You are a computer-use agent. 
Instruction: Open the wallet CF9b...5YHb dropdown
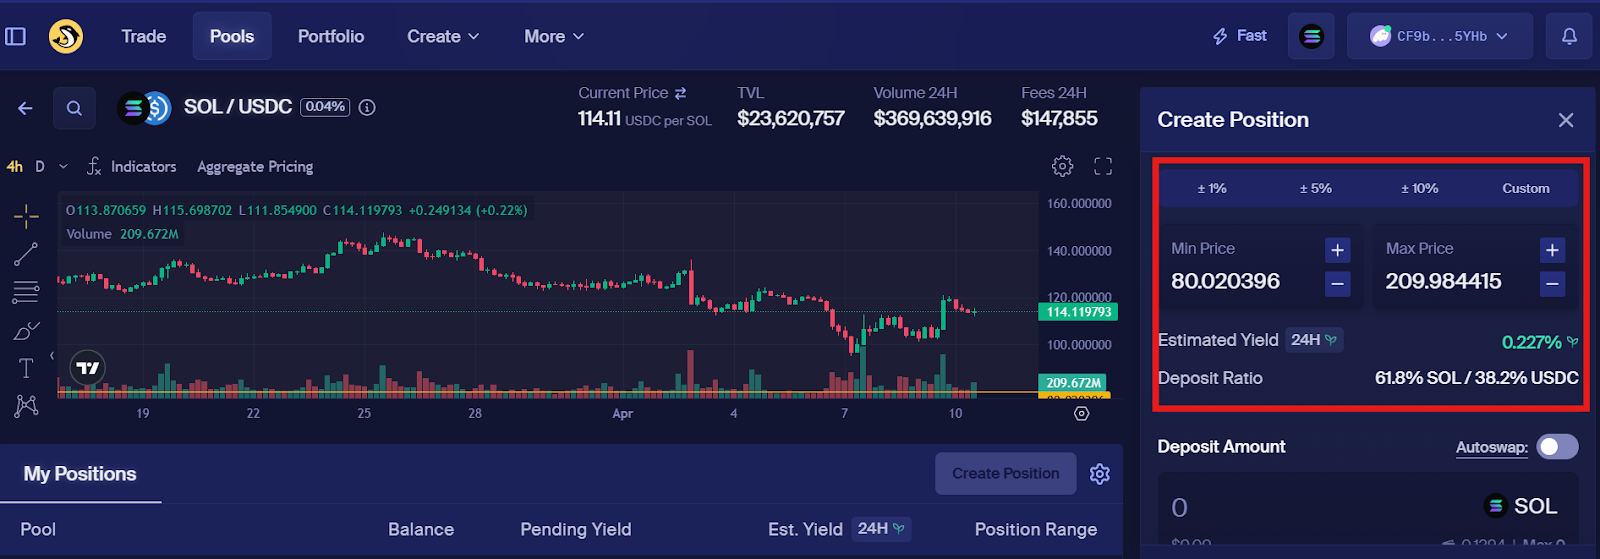coord(1439,36)
